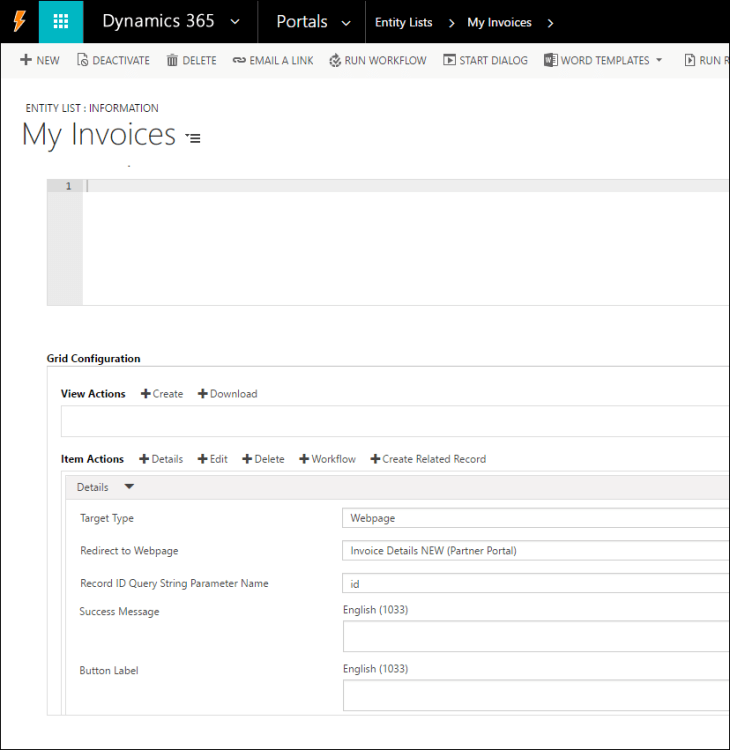The width and height of the screenshot is (730, 750).
Task: Click the Start Dialog play icon
Action: [x=449, y=60]
